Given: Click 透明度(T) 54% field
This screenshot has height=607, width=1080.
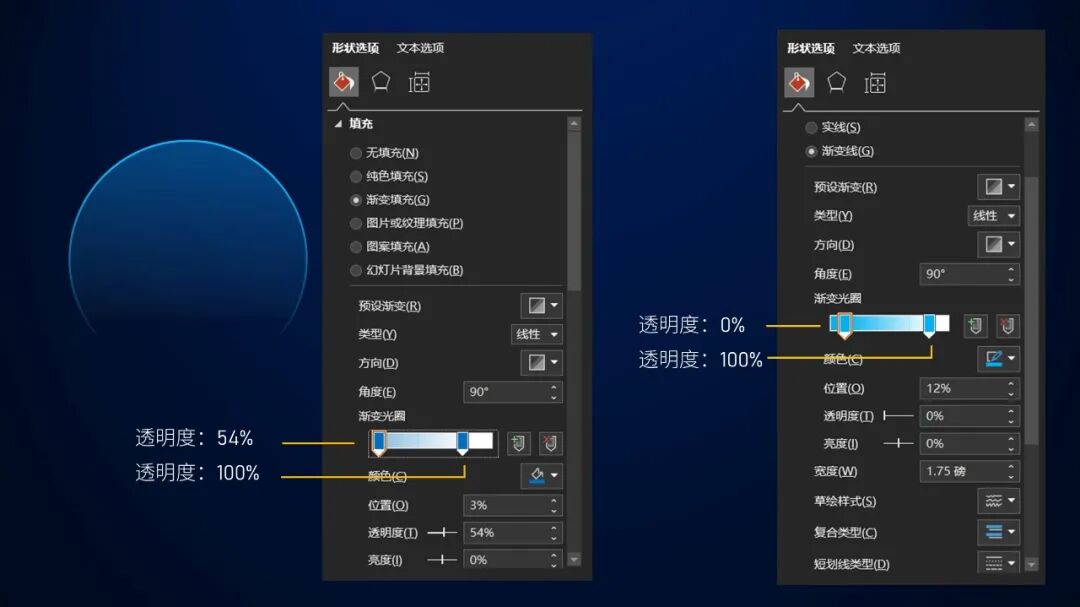Looking at the screenshot, I should pyautogui.click(x=512, y=533).
